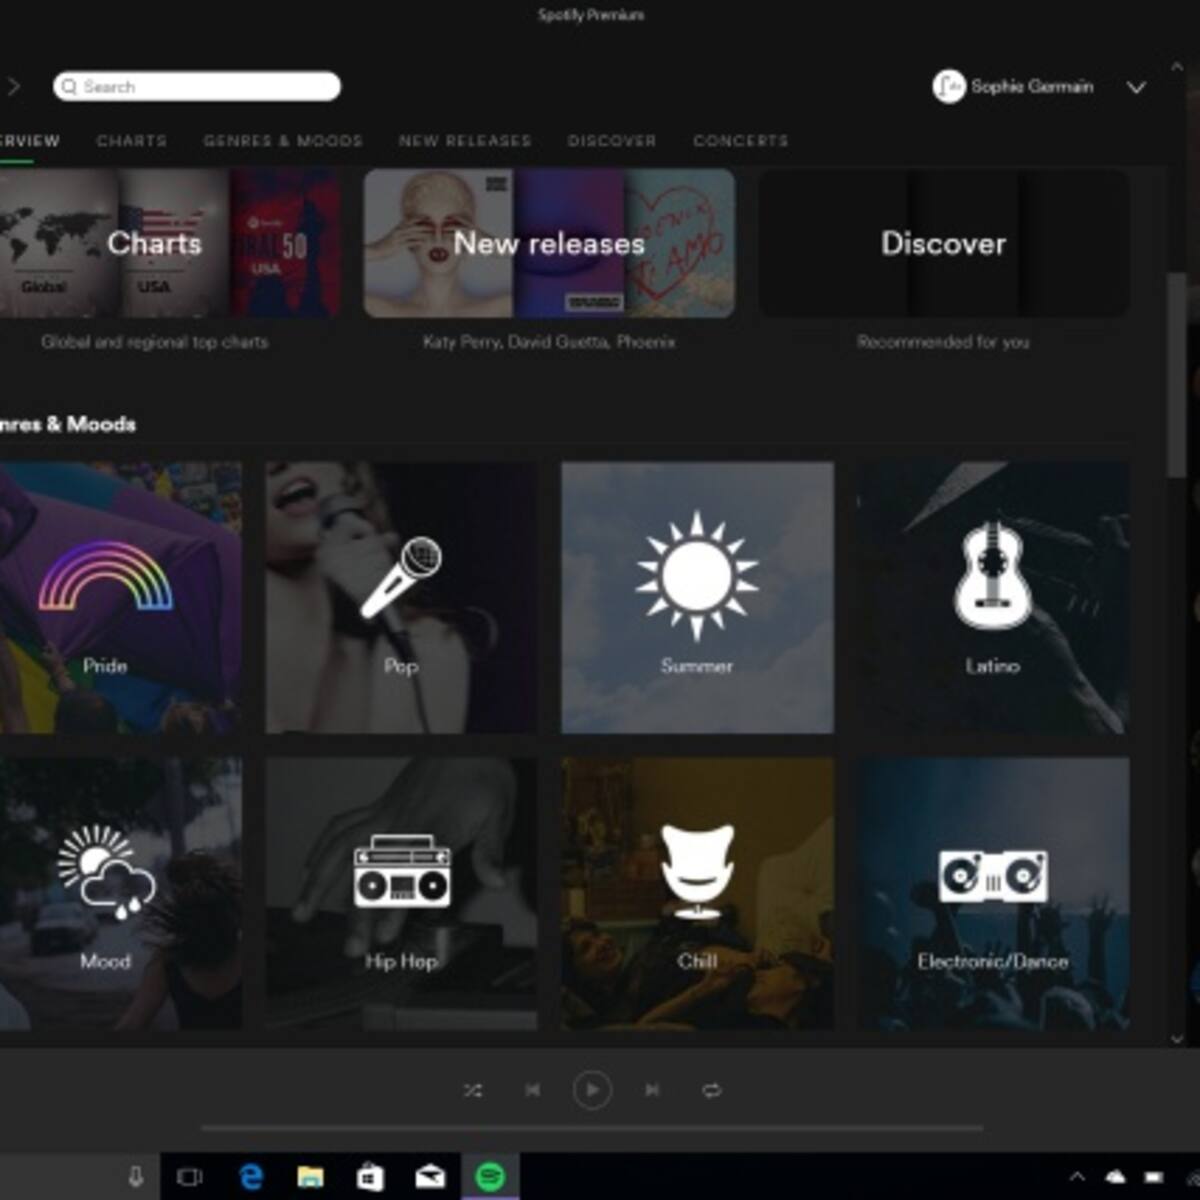Switch to the Discover tab
1200x1200 pixels.
click(x=612, y=141)
